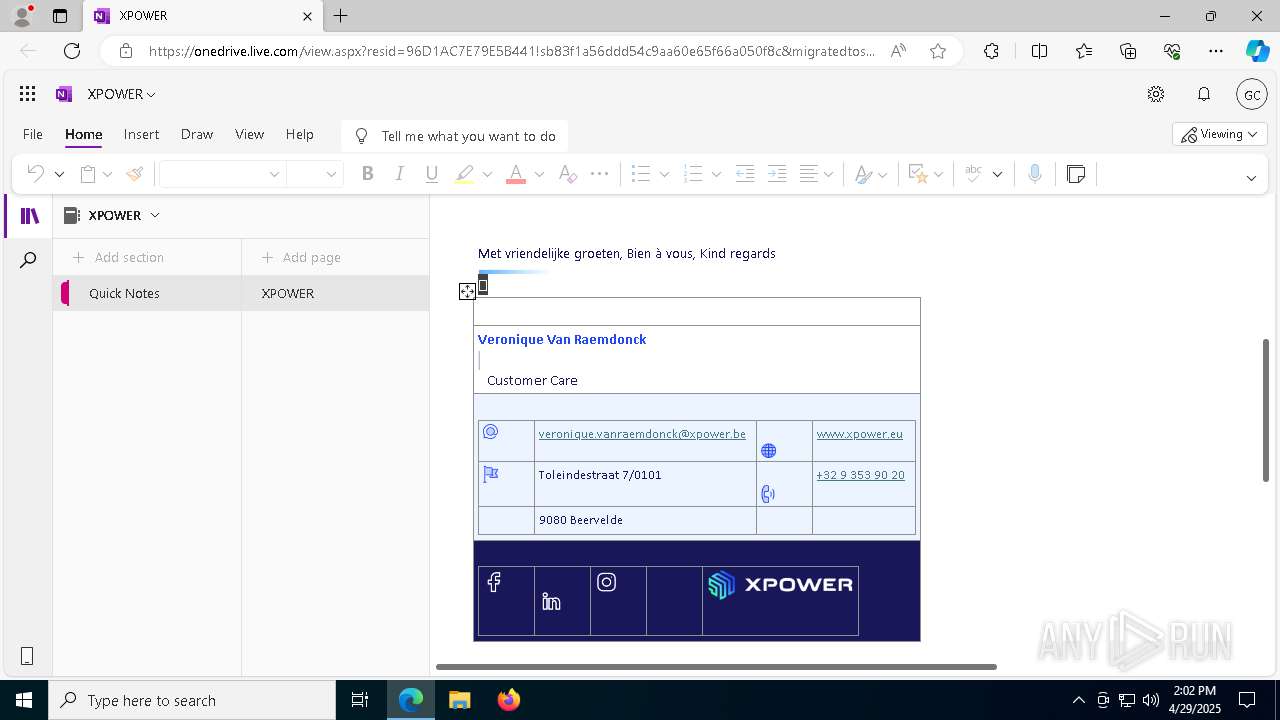This screenshot has width=1280, height=720.
Task: Apply the red font color
Action: tap(516, 174)
